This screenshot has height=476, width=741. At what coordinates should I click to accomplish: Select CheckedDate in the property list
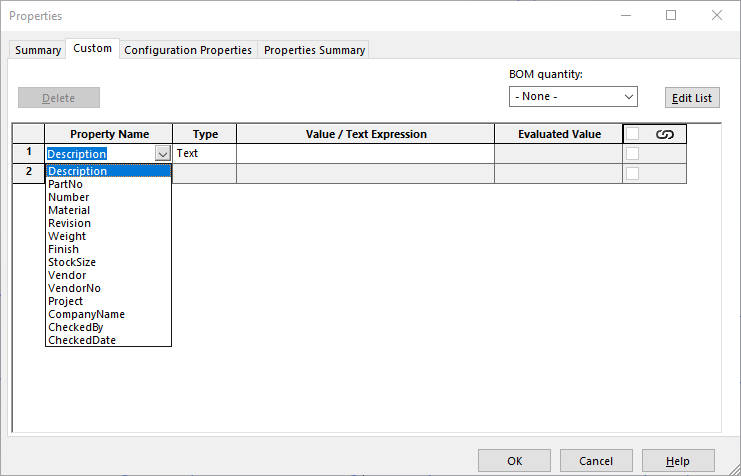click(x=82, y=340)
